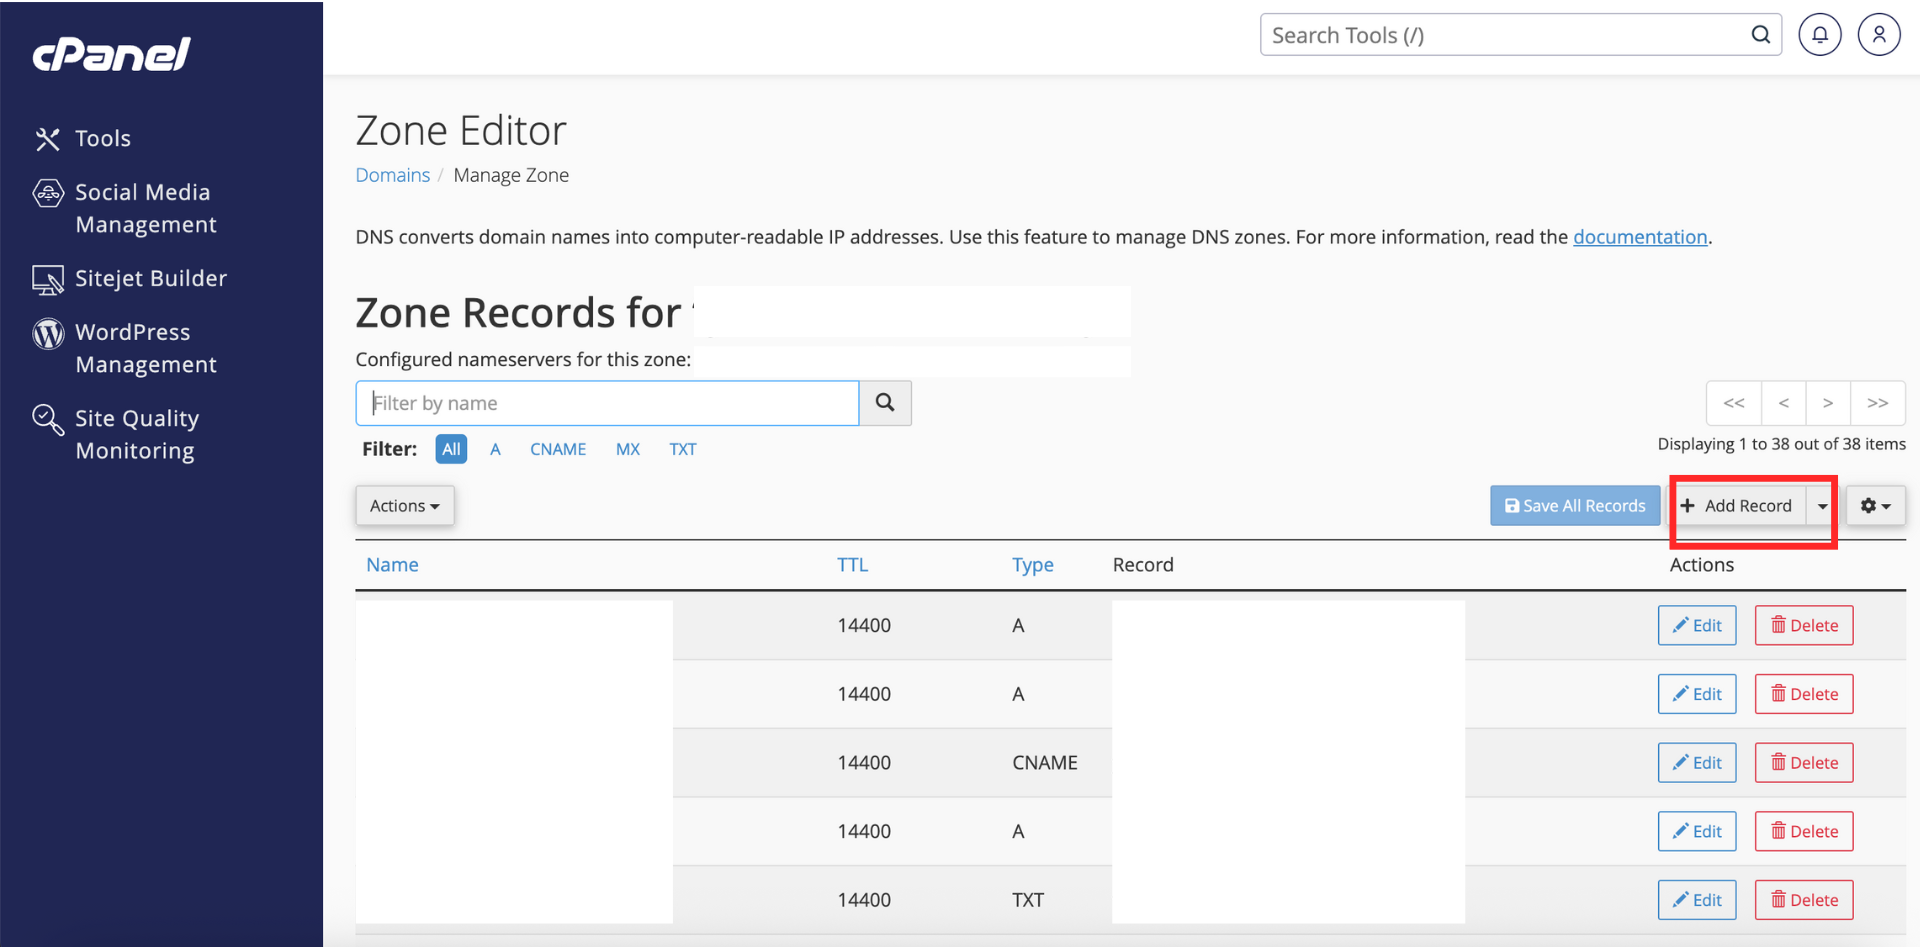1920x947 pixels.
Task: Open Site Quality Monitoring
Action: click(116, 434)
